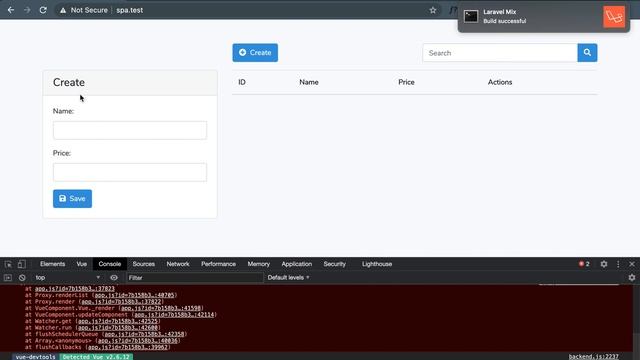Open the Network tab
640x360 pixels.
tap(178, 264)
